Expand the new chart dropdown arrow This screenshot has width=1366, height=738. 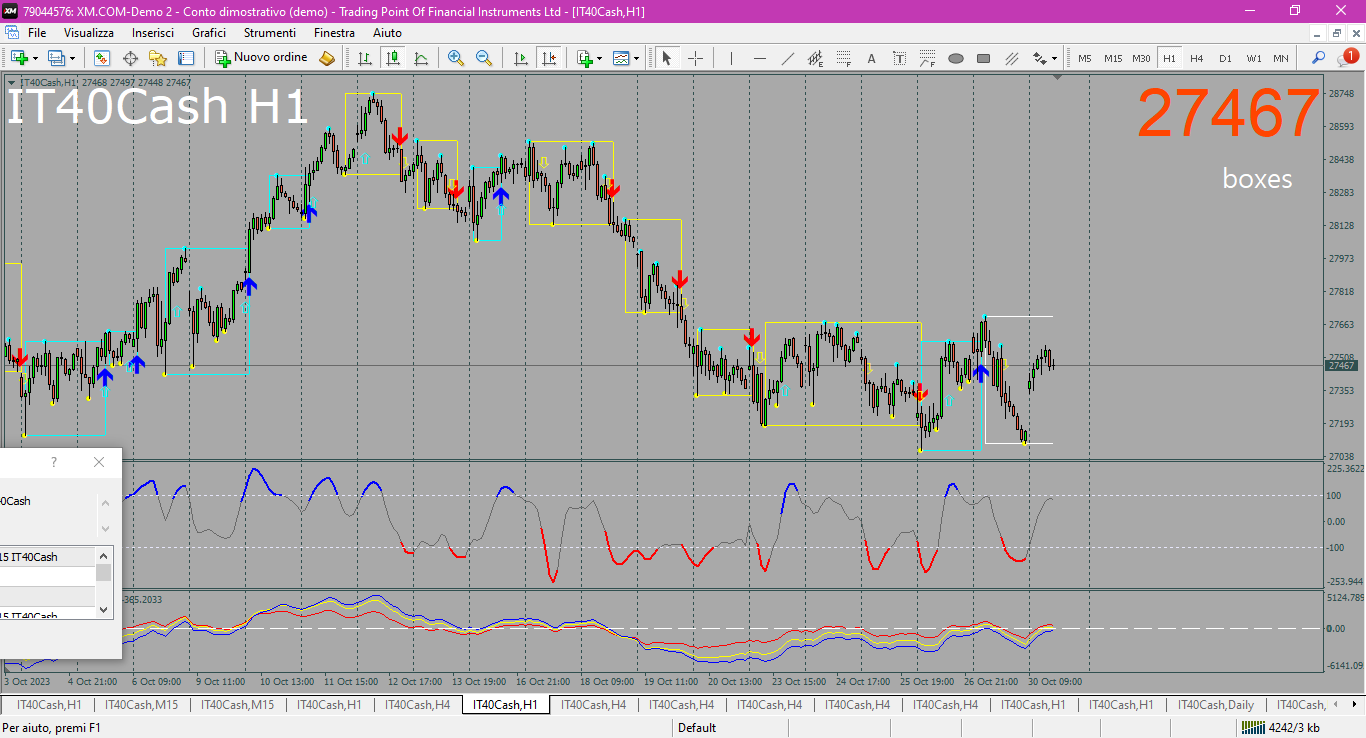coord(34,58)
